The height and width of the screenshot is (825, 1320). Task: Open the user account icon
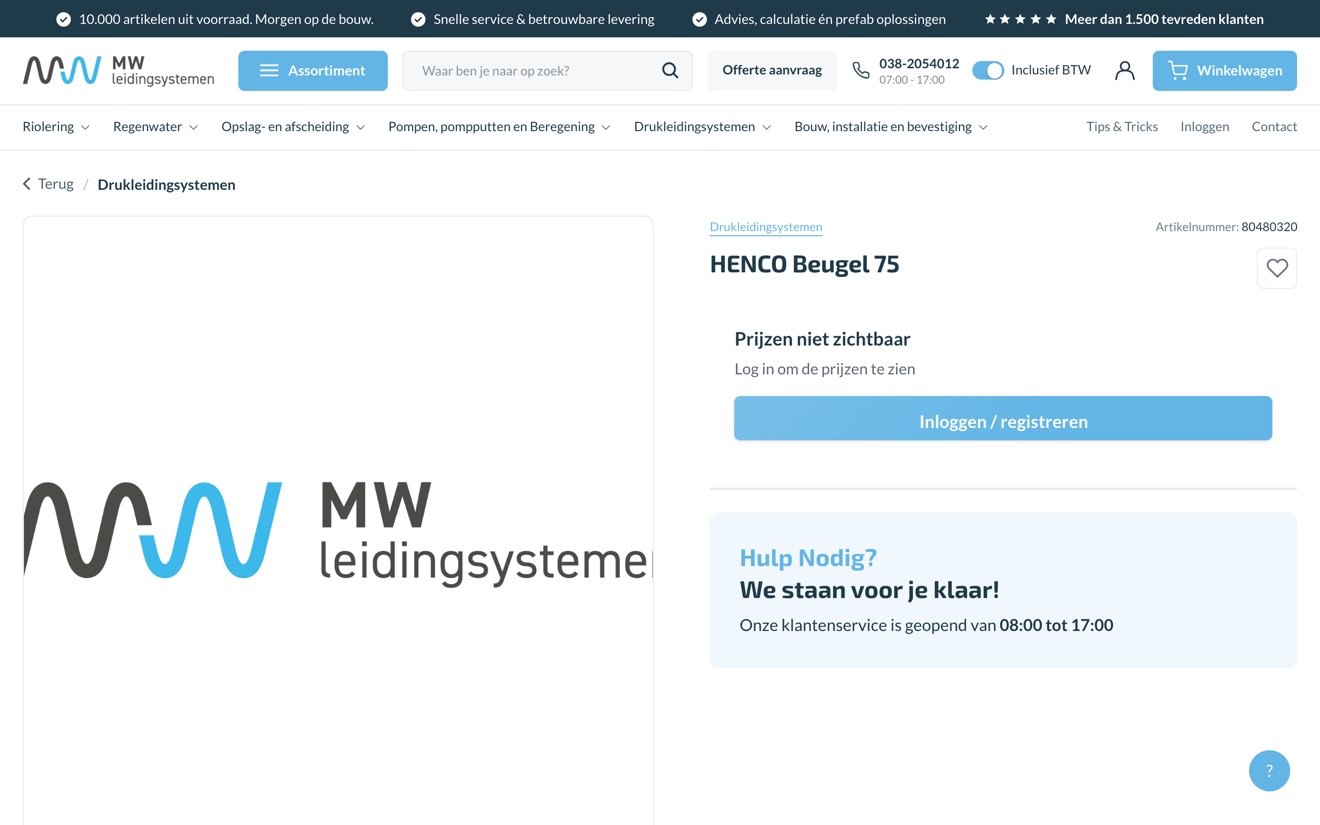pyautogui.click(x=1125, y=71)
